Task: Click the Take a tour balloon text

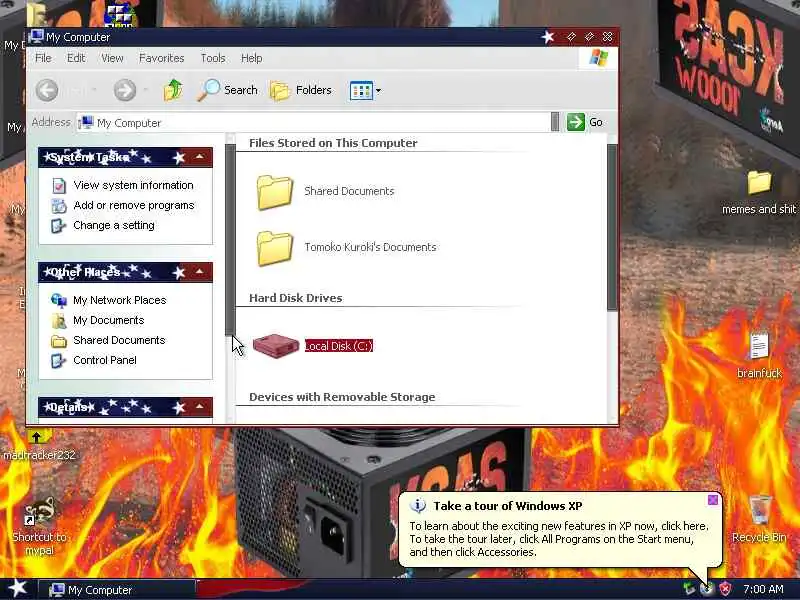Action: (x=558, y=539)
